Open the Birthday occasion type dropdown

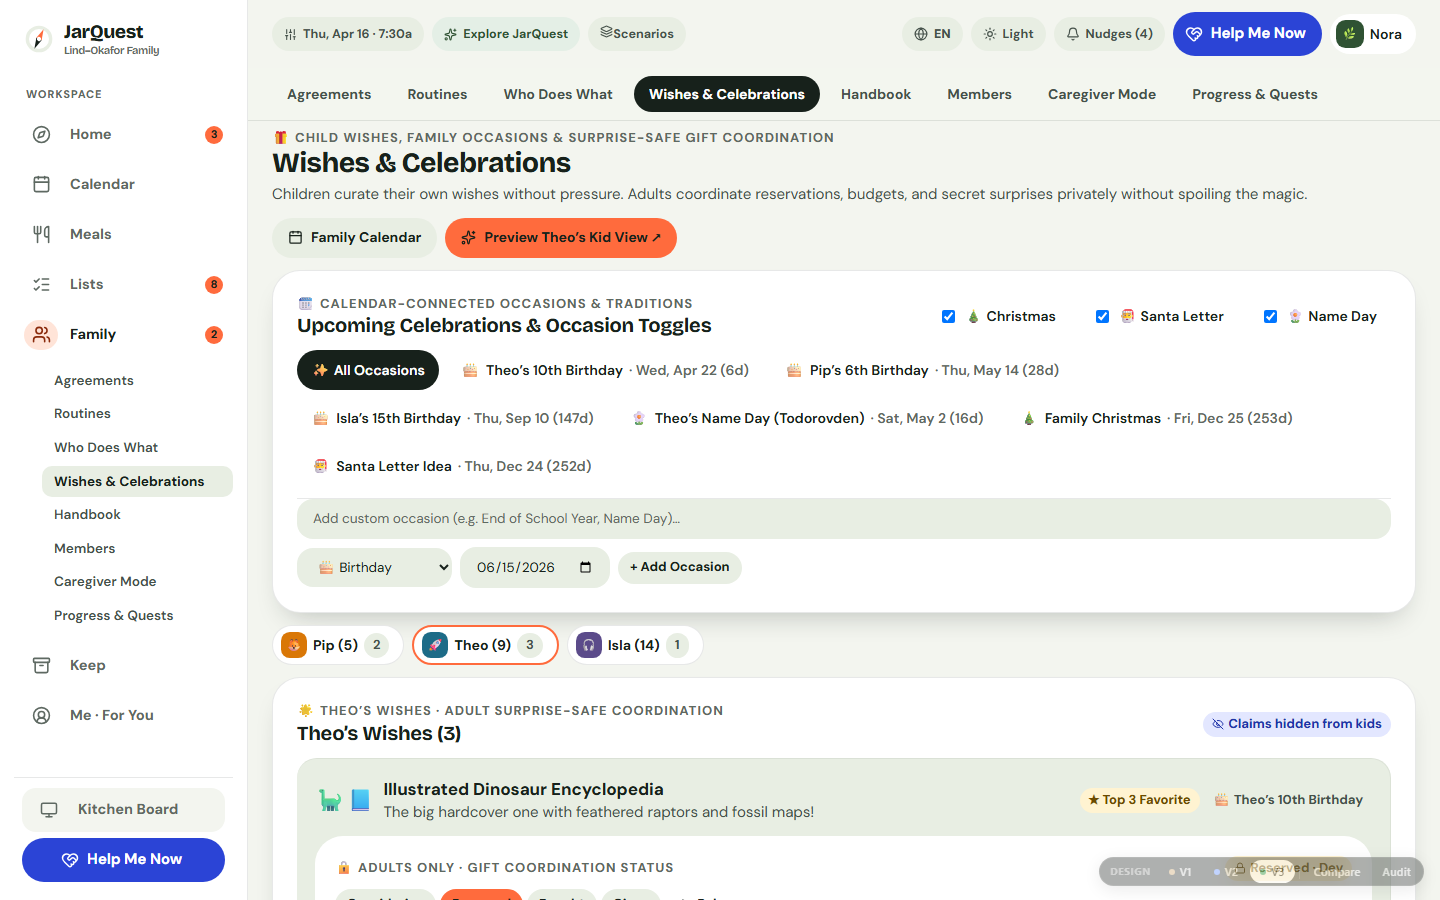(x=374, y=567)
